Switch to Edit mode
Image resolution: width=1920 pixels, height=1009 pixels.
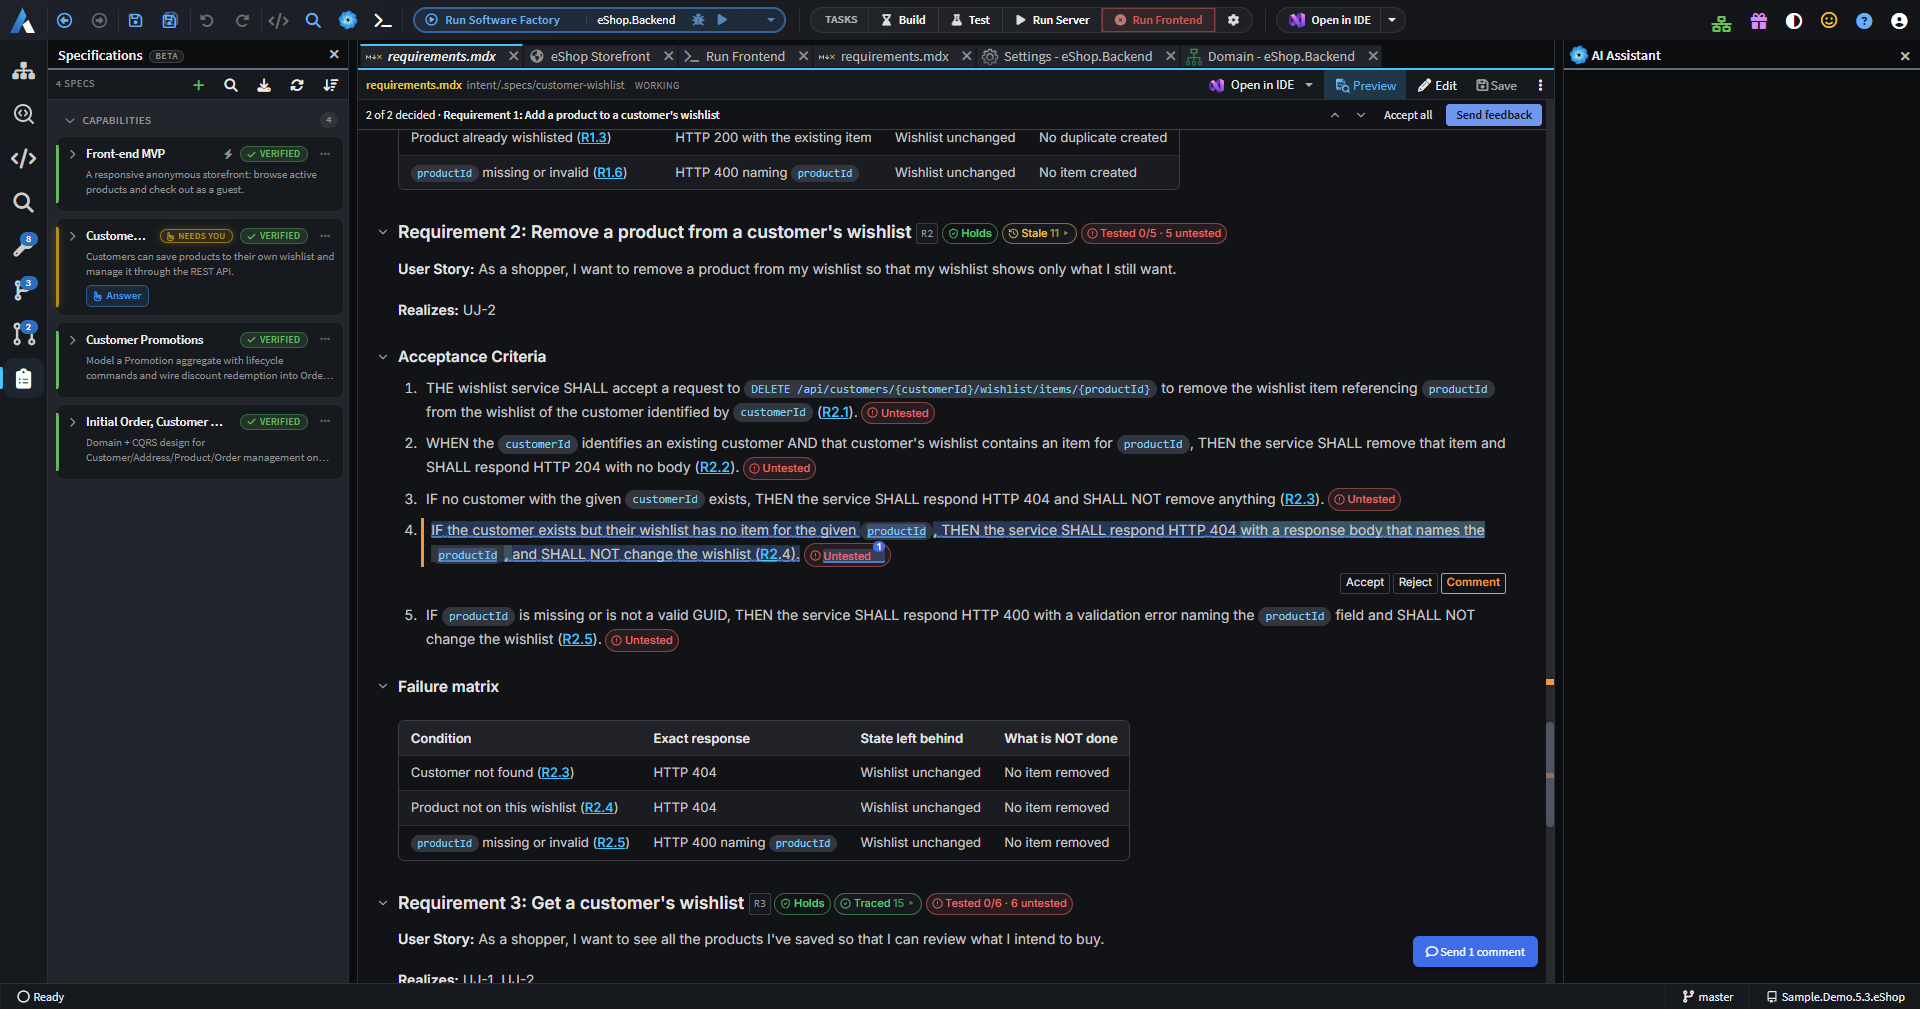(x=1437, y=86)
